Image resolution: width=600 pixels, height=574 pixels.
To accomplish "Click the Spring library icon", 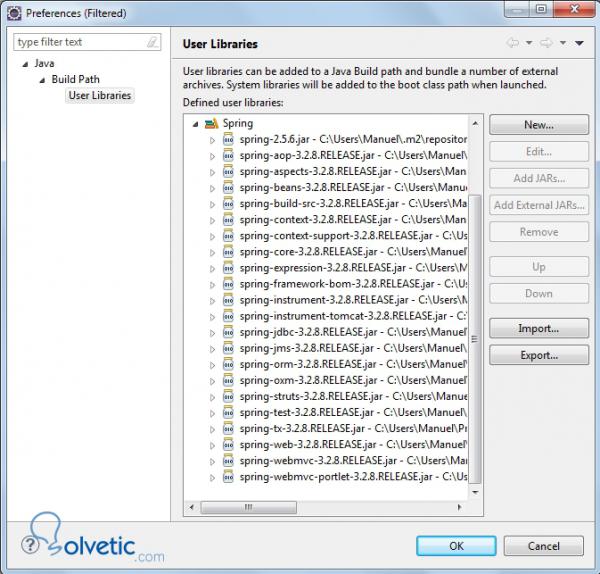I will [211, 124].
